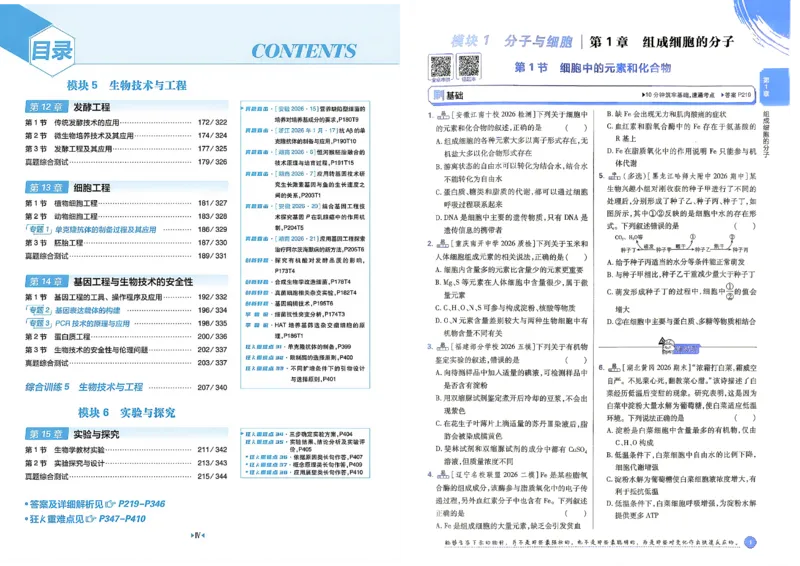Click the page number 172/322
The height and width of the screenshot is (566, 800).
pos(212,122)
